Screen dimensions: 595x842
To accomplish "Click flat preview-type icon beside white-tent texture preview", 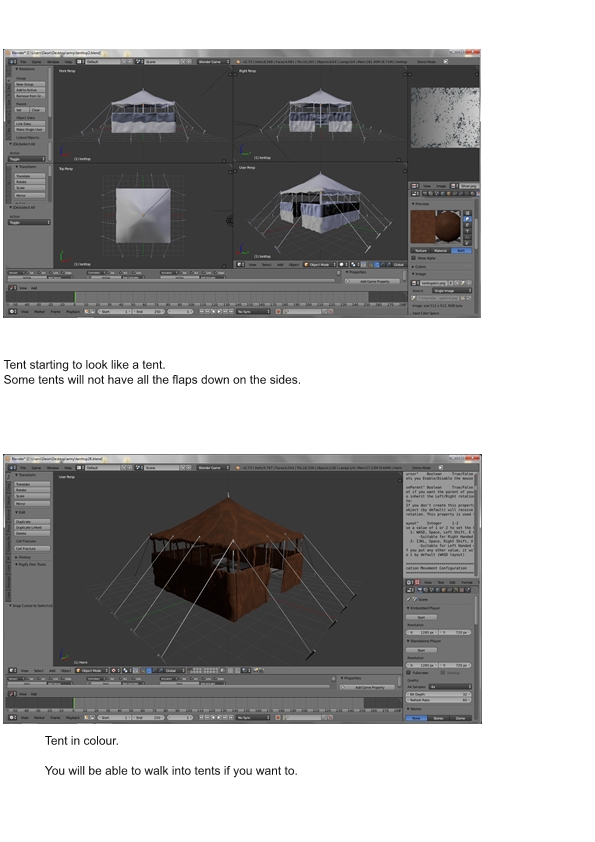I will click(467, 213).
